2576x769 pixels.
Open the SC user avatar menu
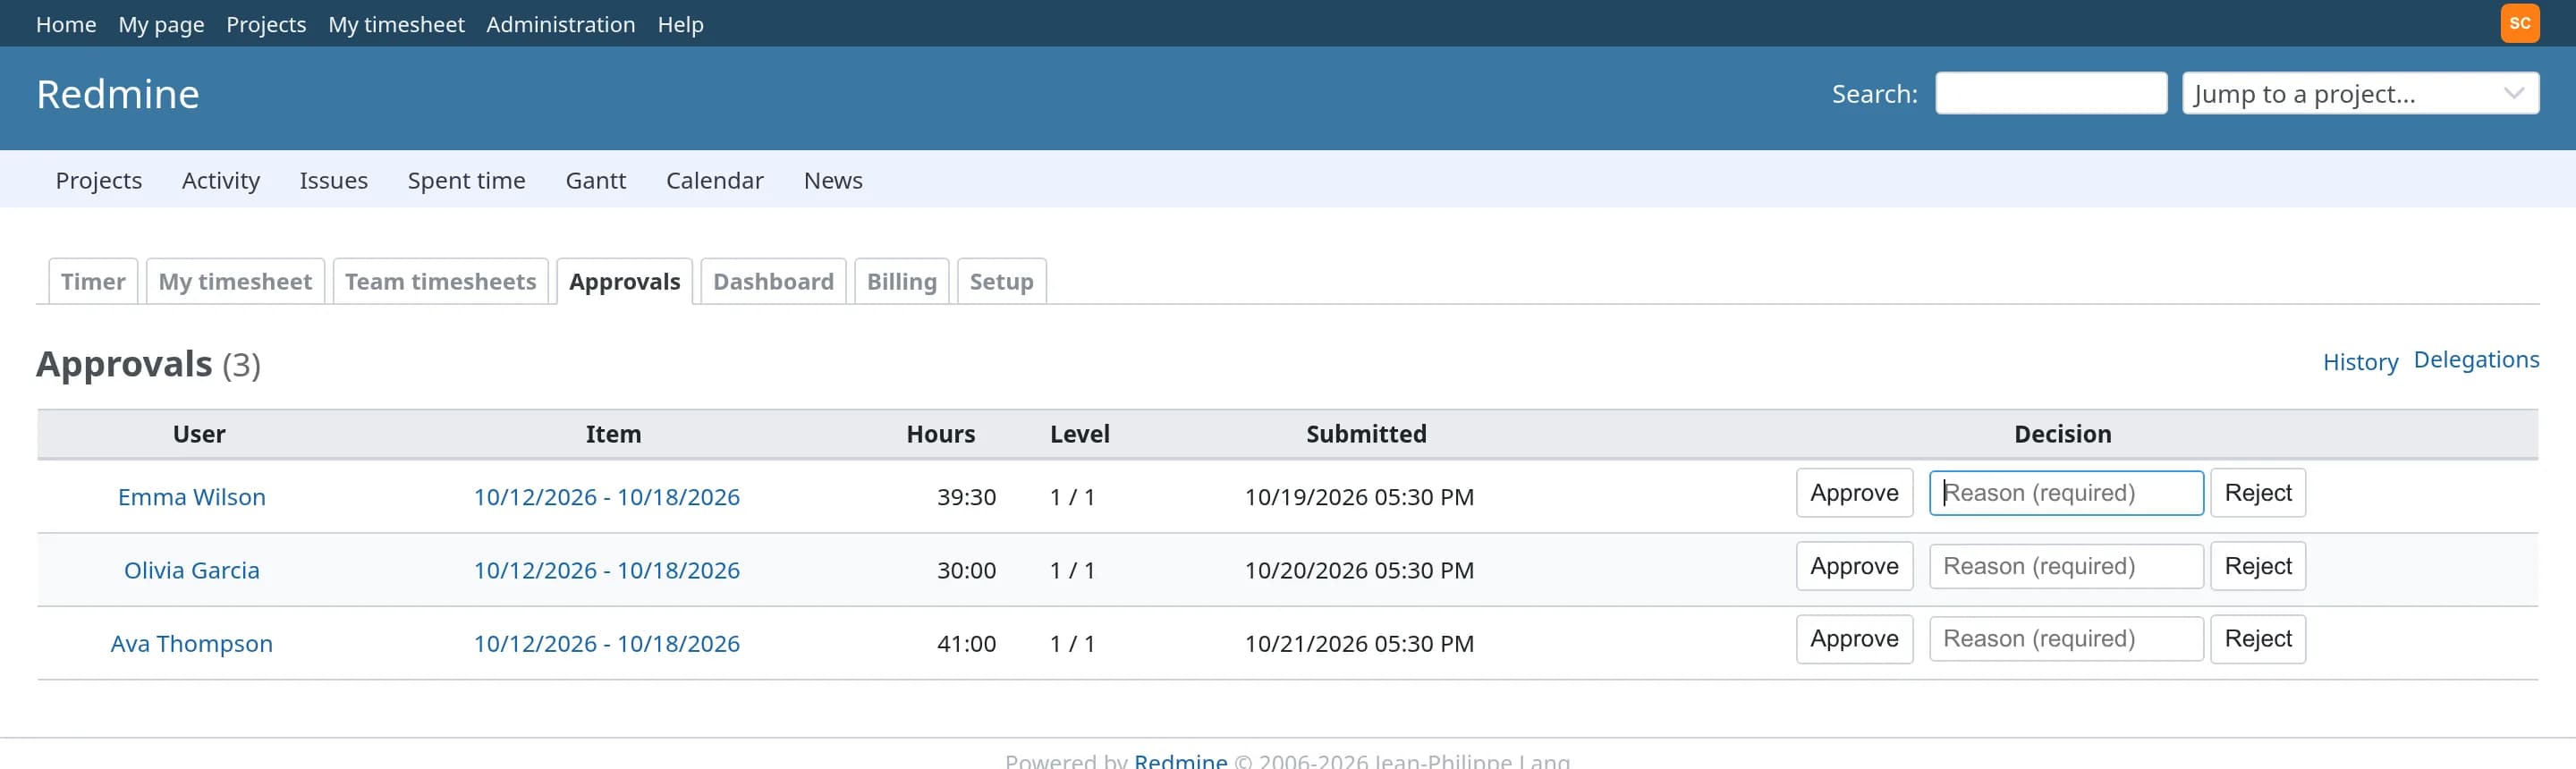point(2519,23)
